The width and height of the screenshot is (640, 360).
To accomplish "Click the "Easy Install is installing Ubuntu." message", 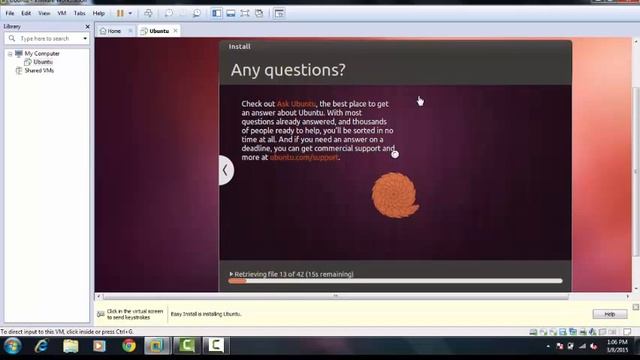I will pyautogui.click(x=206, y=314).
